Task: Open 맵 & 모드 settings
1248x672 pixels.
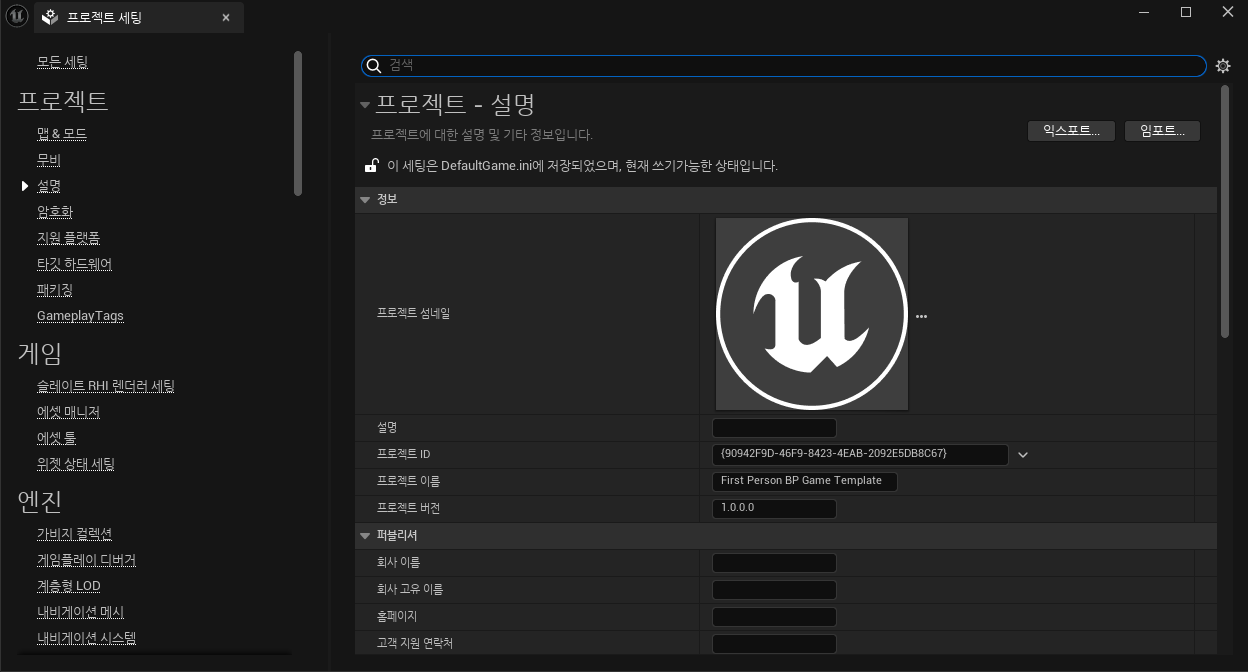Action: [62, 134]
